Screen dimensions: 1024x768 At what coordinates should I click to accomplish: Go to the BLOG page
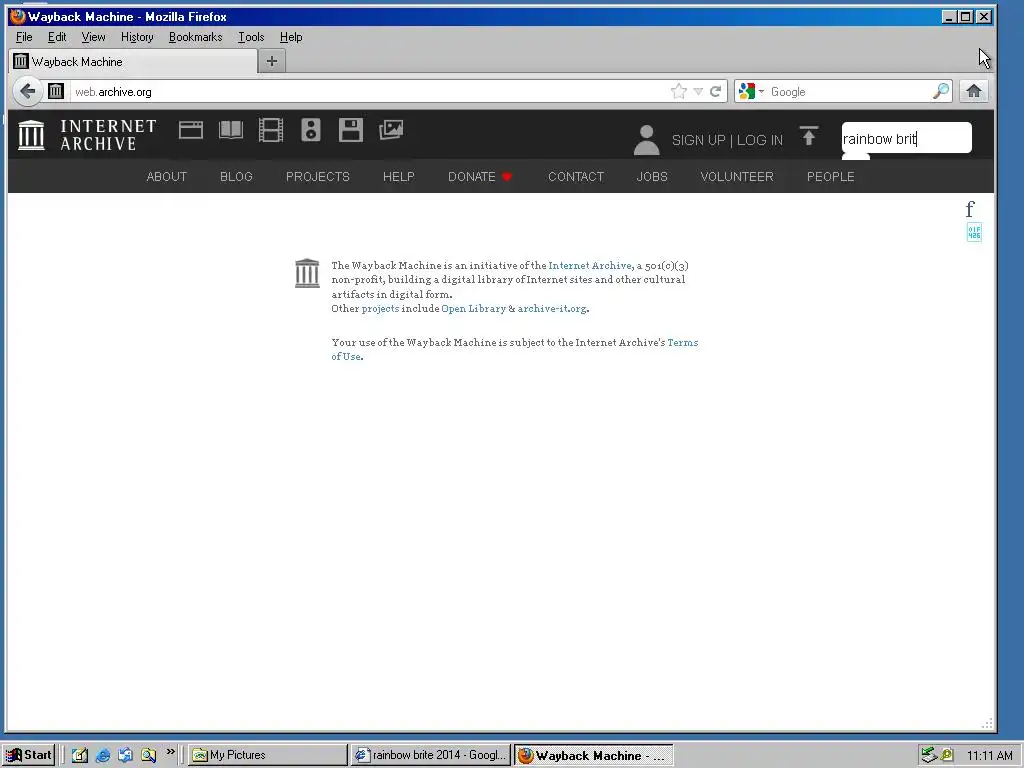coord(236,176)
